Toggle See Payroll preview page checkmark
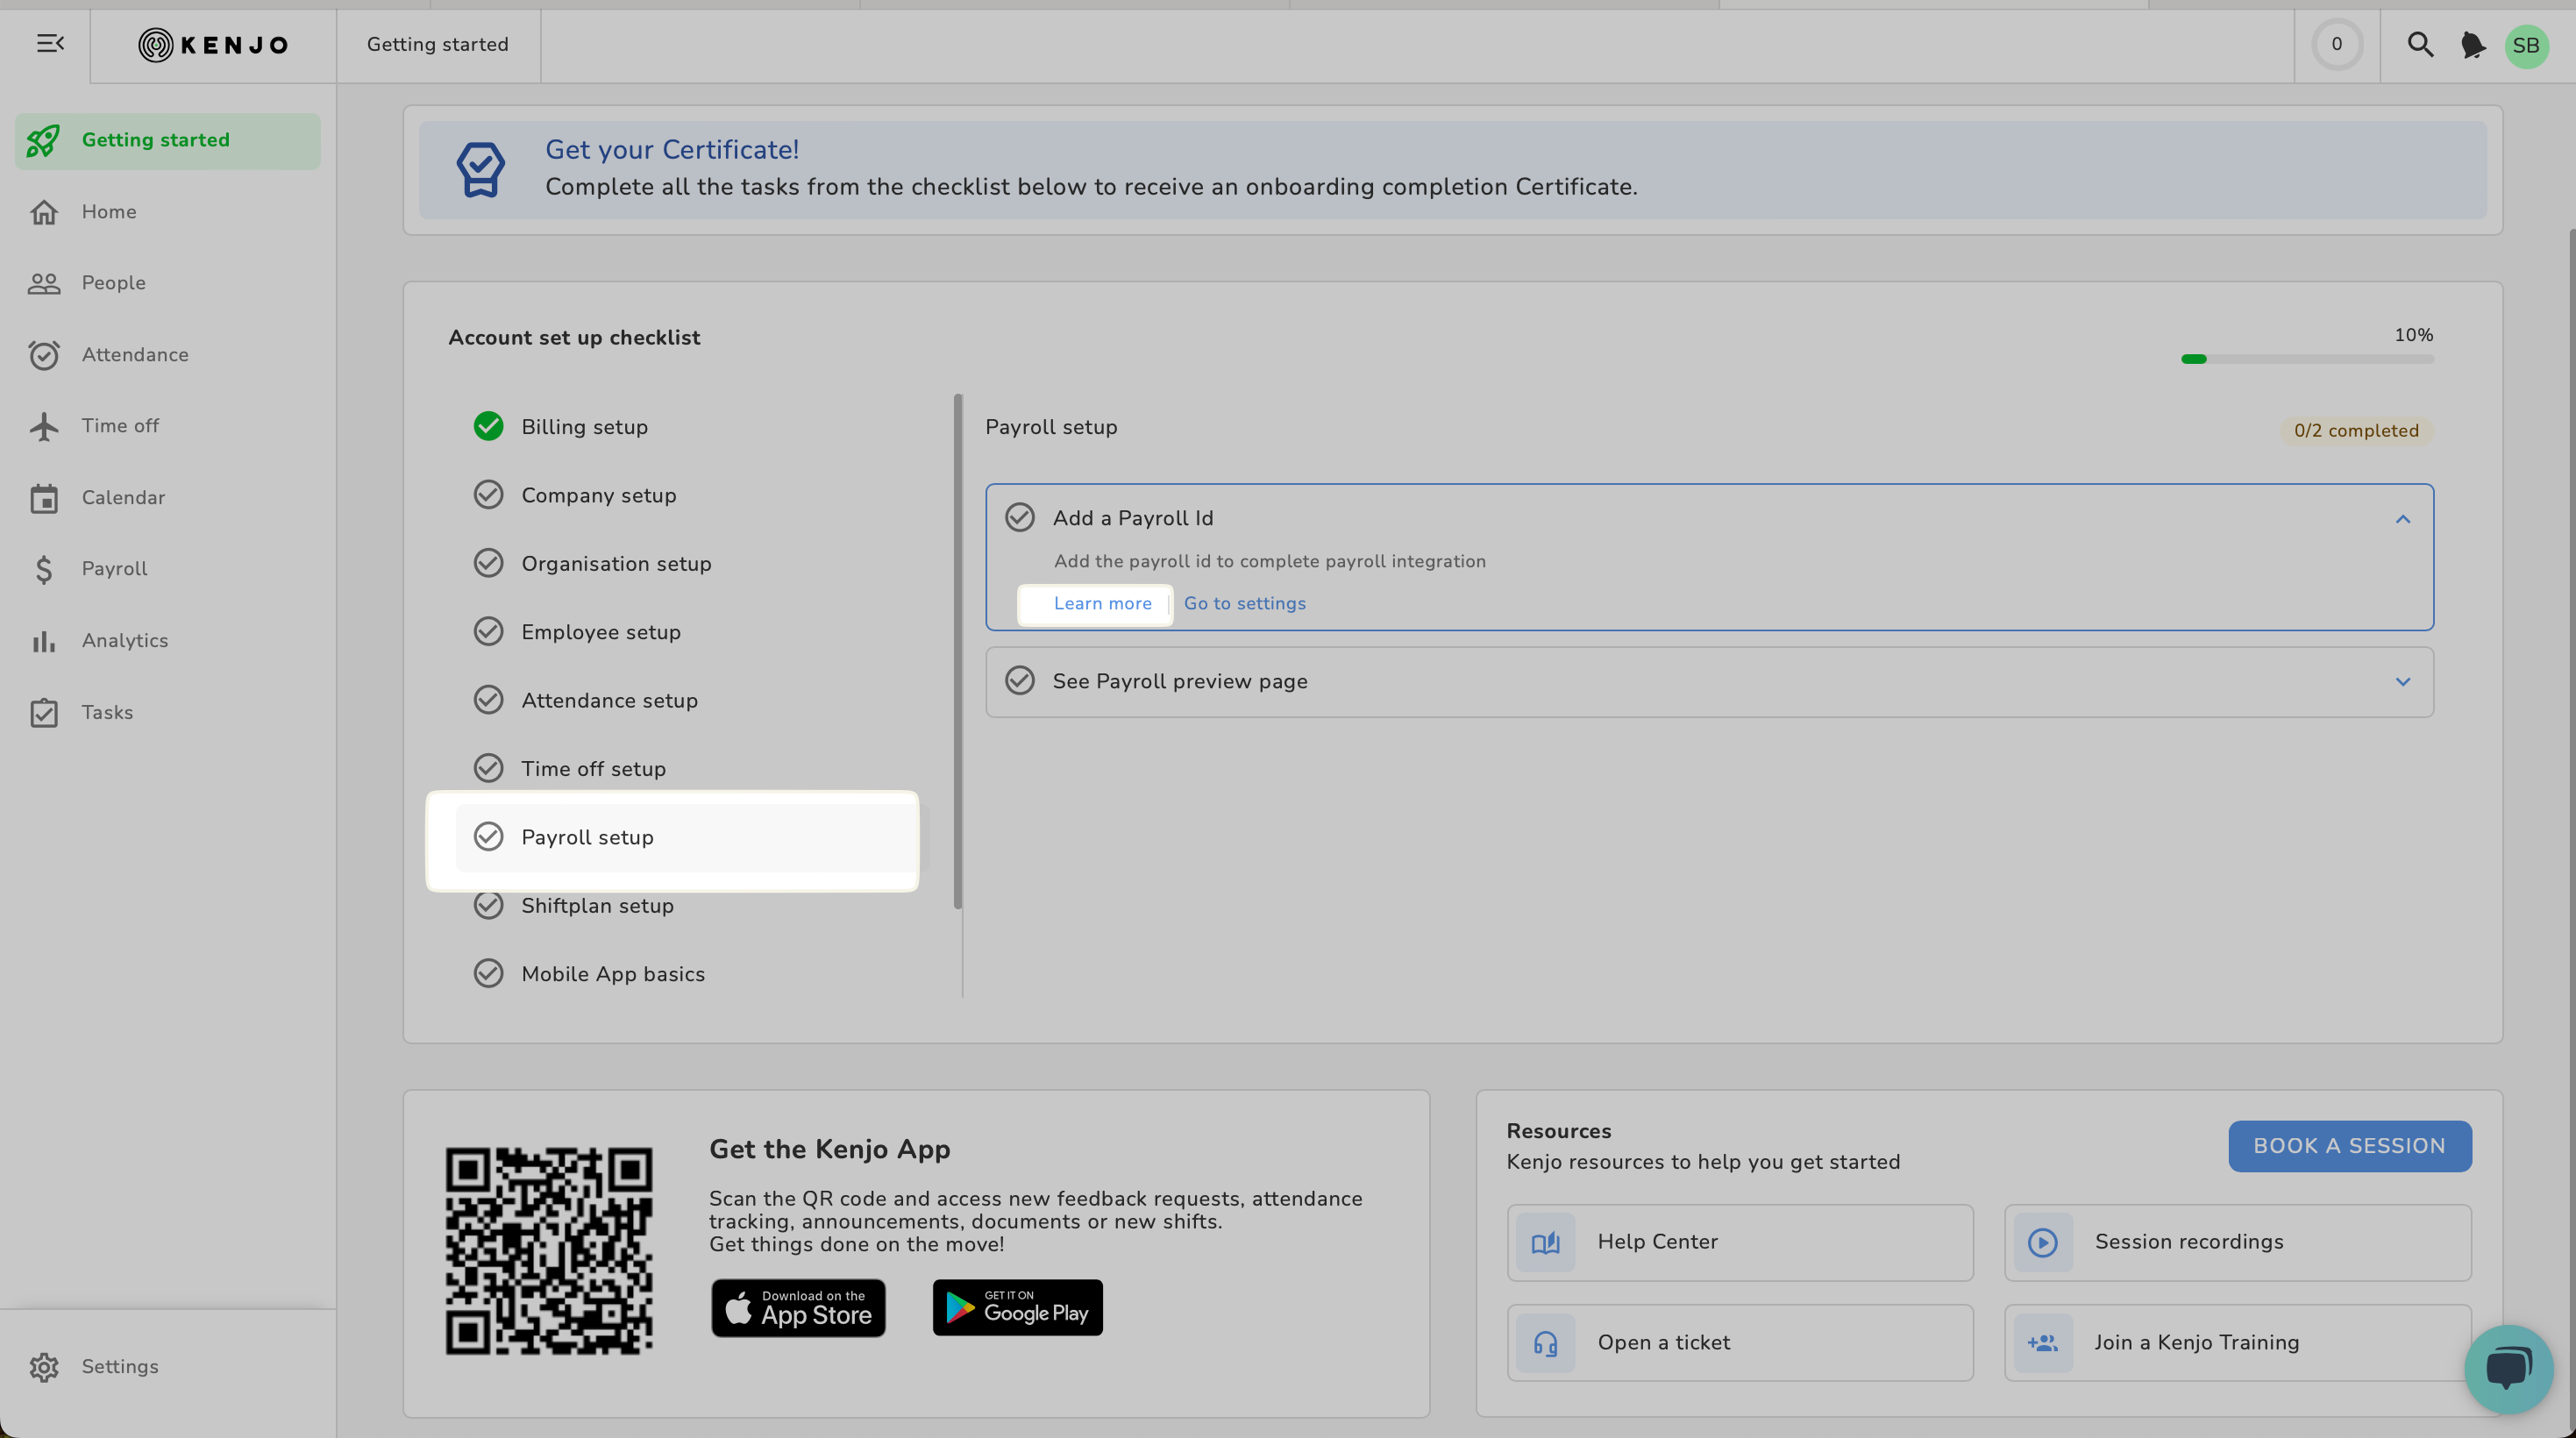This screenshot has width=2576, height=1438. coord(1019,681)
